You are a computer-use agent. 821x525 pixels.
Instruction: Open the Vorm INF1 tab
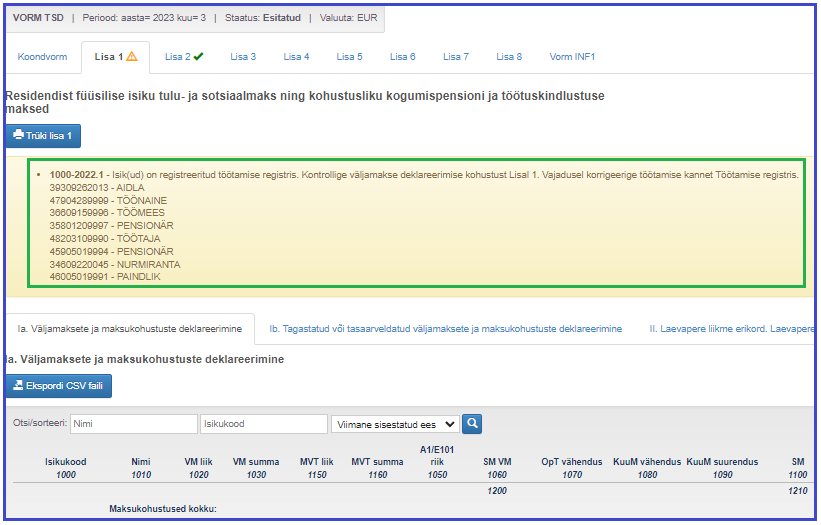point(572,57)
